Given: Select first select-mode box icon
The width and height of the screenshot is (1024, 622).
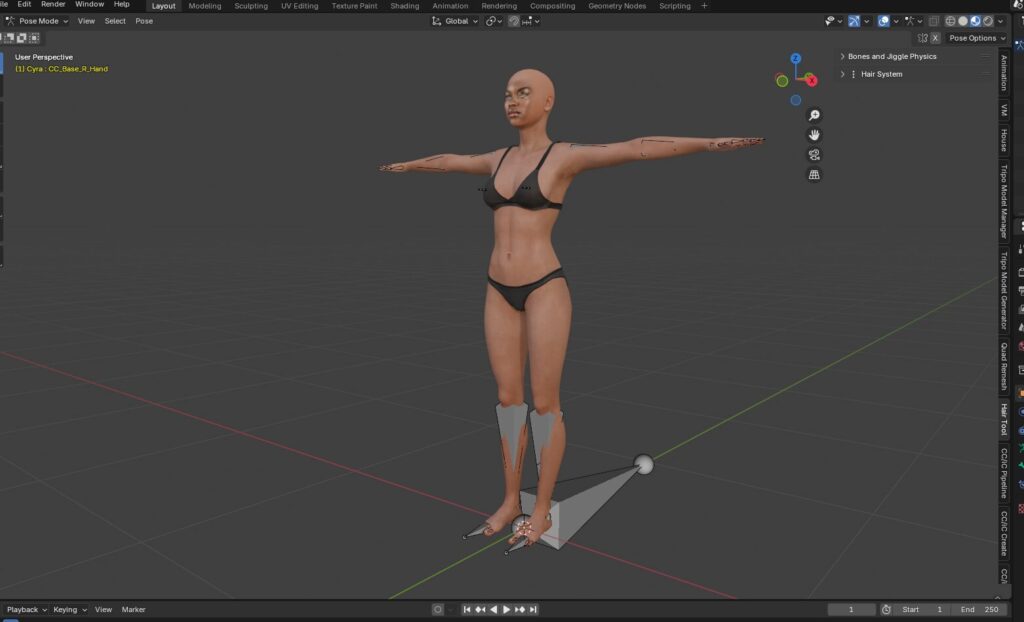Looking at the screenshot, I should (x=10, y=38).
